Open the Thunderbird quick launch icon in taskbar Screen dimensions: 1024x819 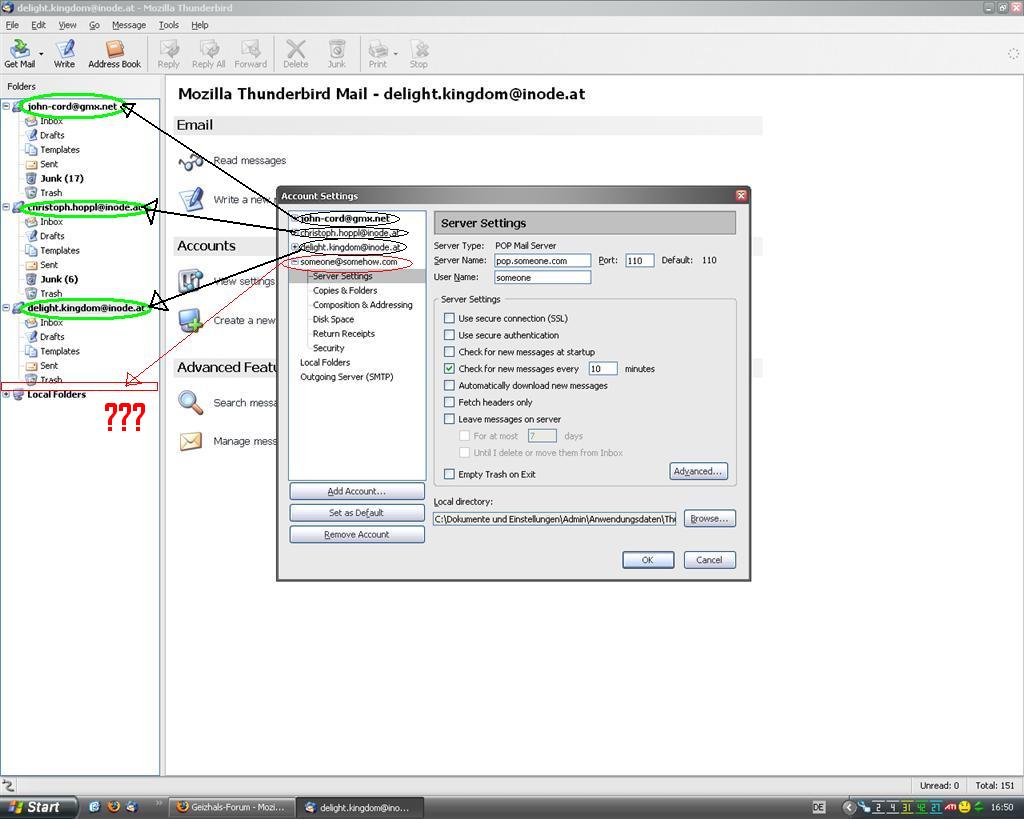pyautogui.click(x=132, y=807)
